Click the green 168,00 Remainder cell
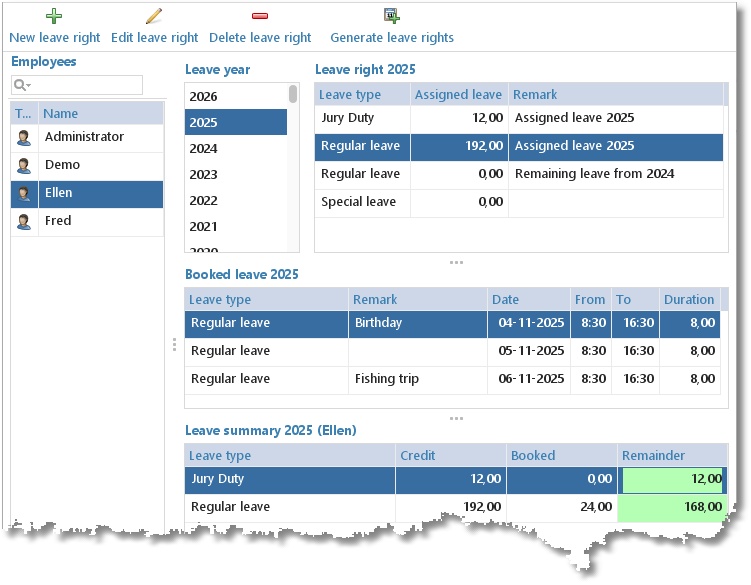751x585 pixels. coord(672,507)
